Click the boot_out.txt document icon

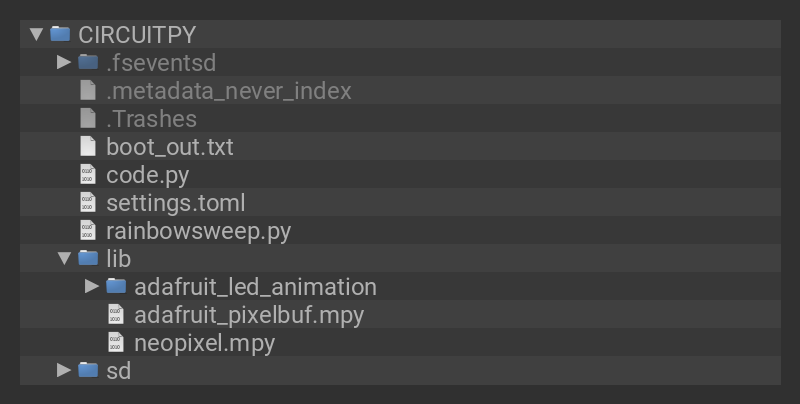click(88, 146)
